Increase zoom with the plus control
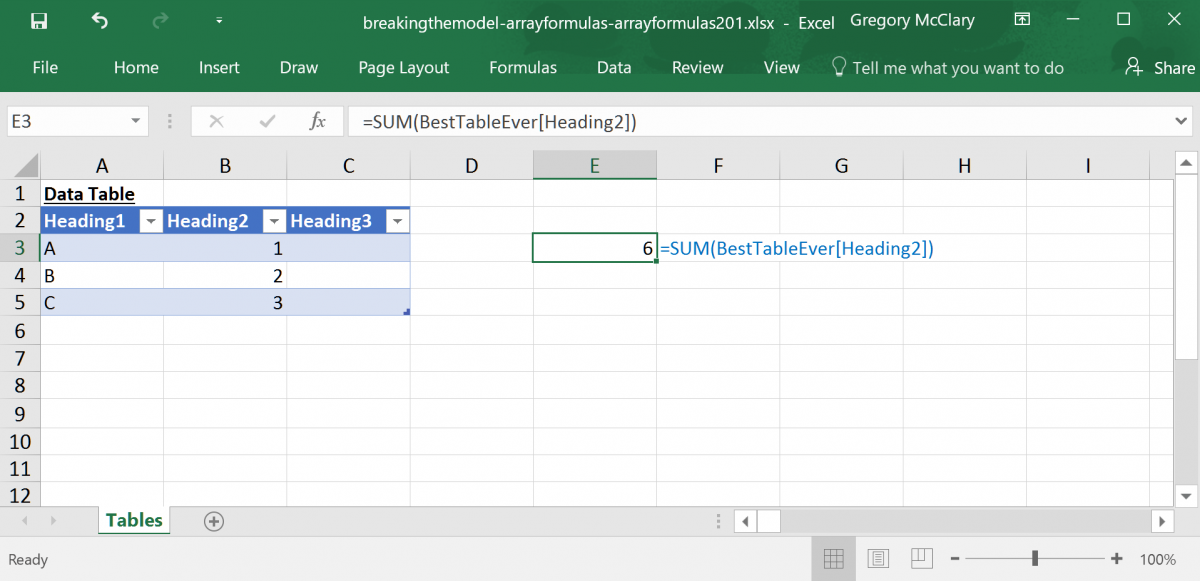The height and width of the screenshot is (581, 1200). click(1115, 559)
